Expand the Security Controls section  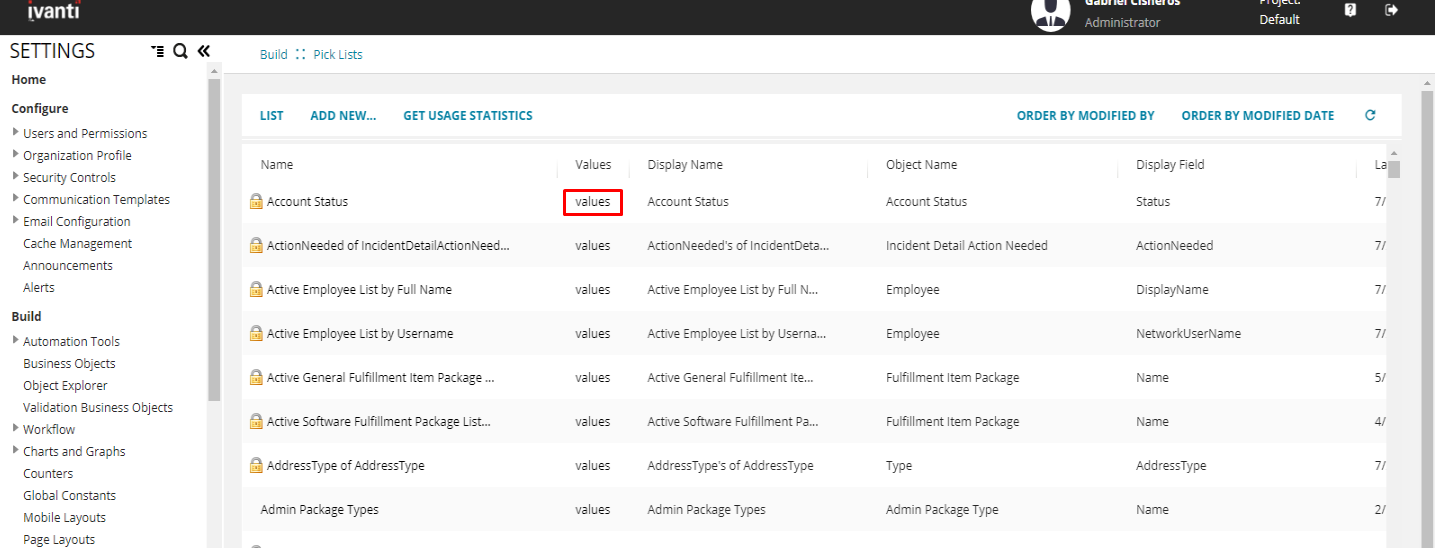(15, 177)
